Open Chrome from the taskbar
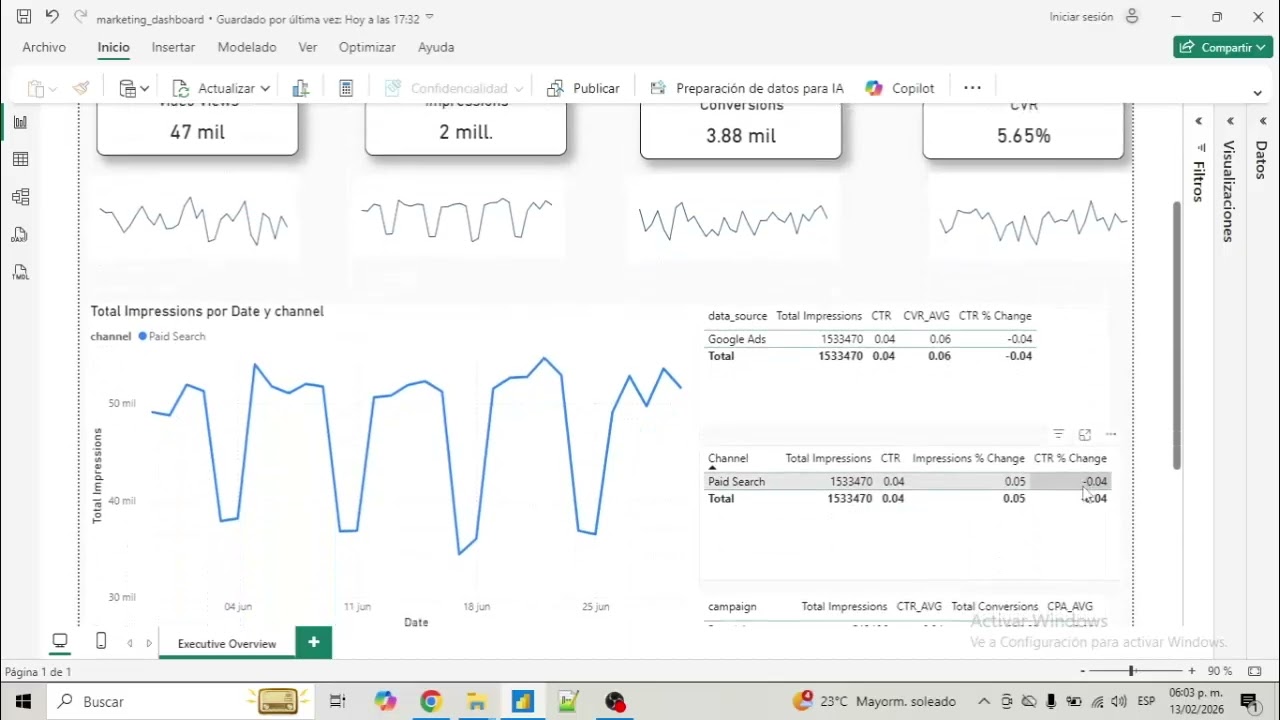Viewport: 1280px width, 720px height. tap(431, 702)
